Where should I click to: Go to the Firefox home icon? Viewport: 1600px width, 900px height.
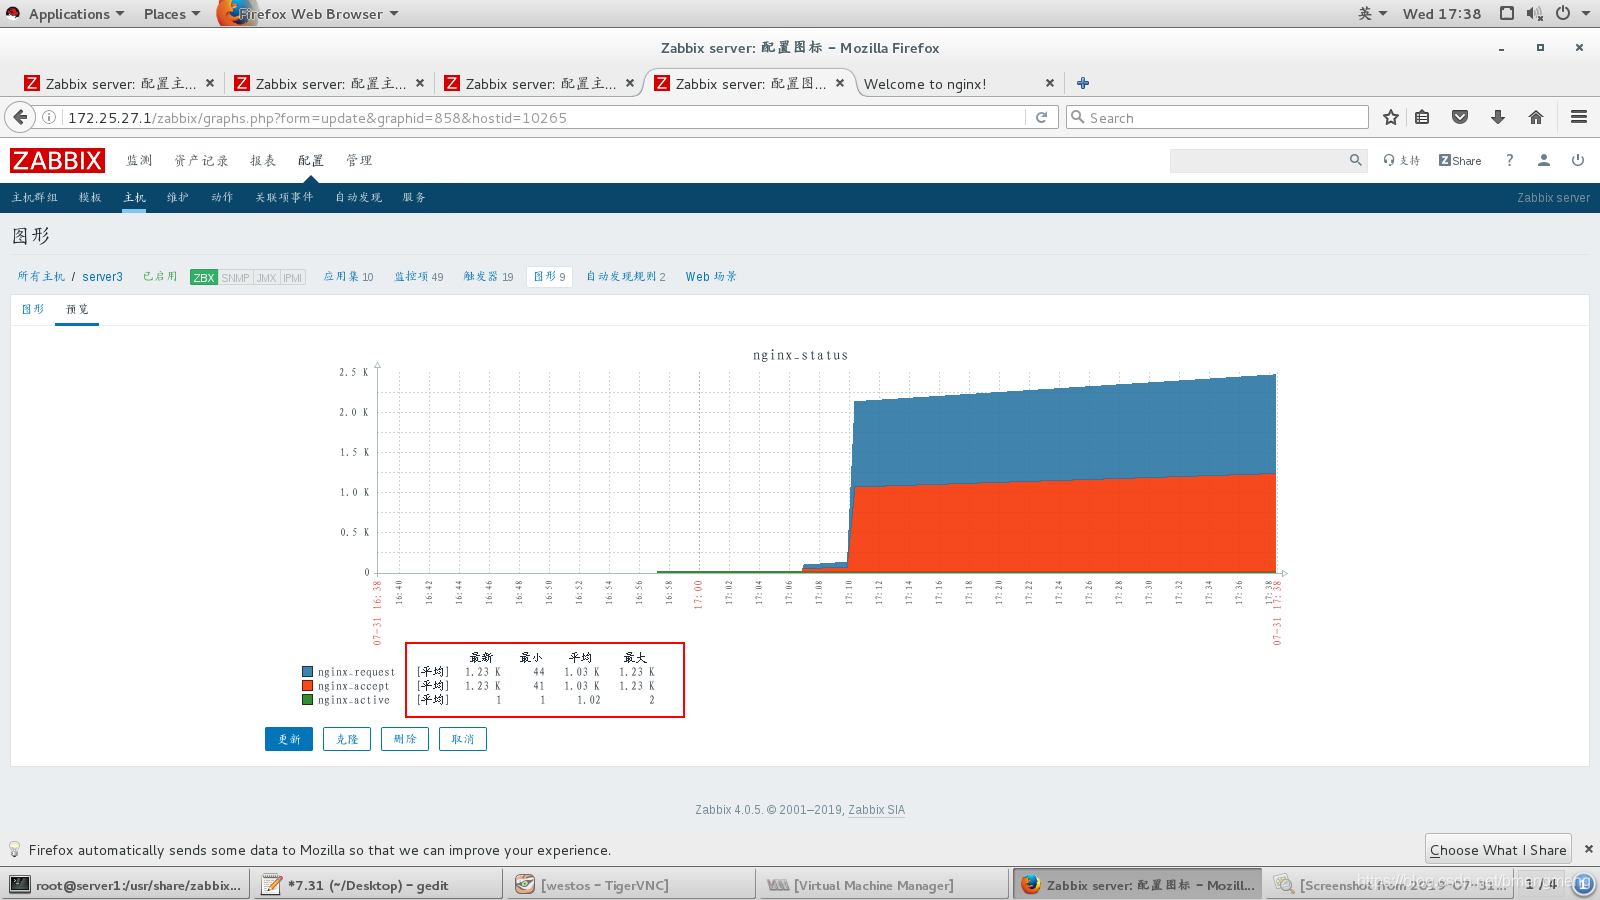pos(1536,117)
